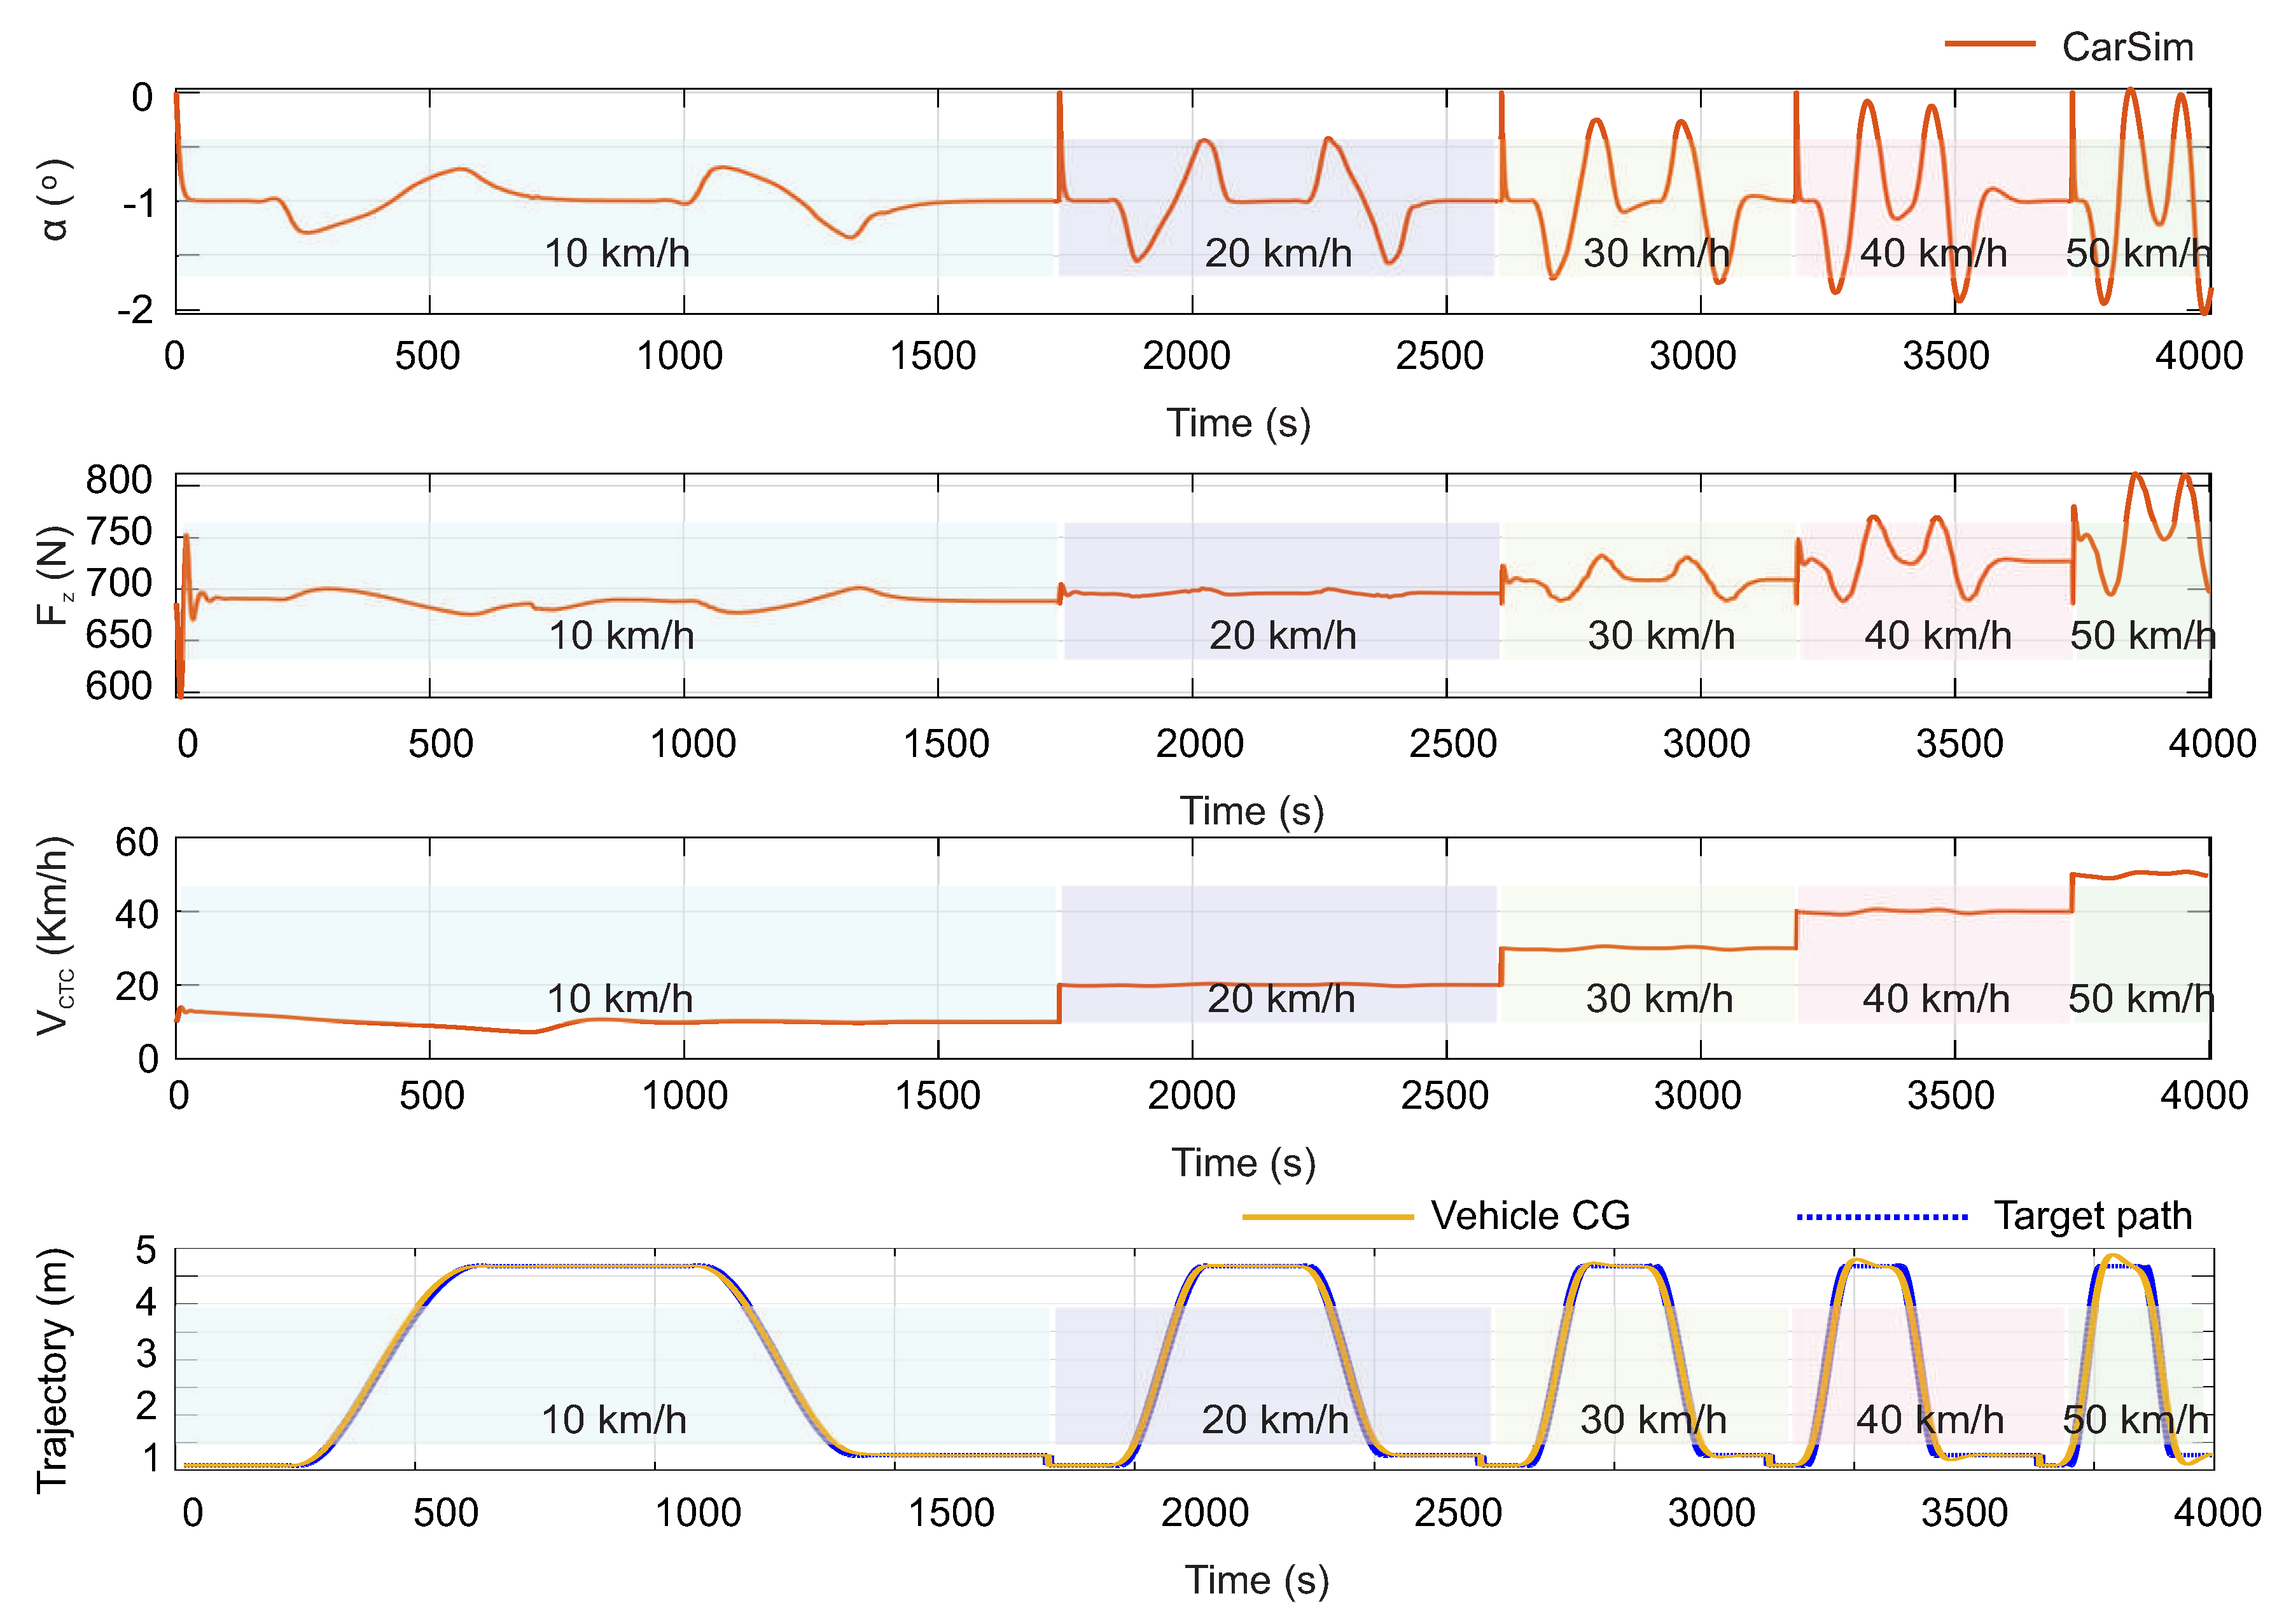Click the Time (s) label under the top plot
2284x1624 pixels.
[1240, 425]
